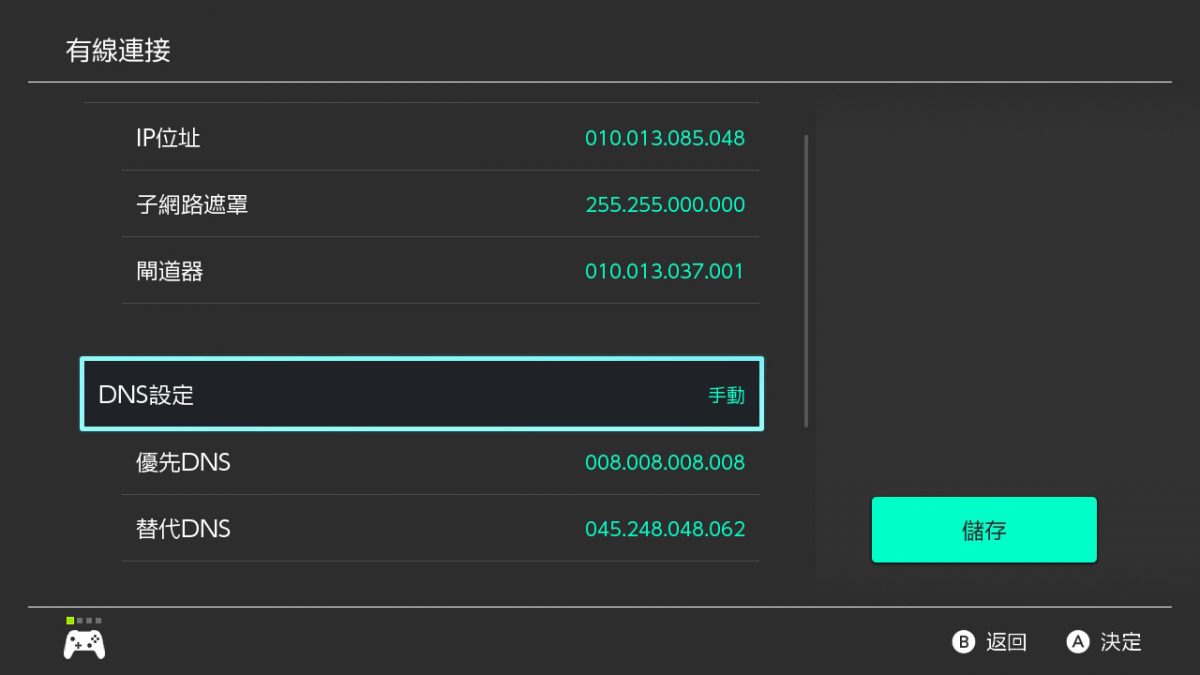Select the DNS設定 row

[x=421, y=394]
